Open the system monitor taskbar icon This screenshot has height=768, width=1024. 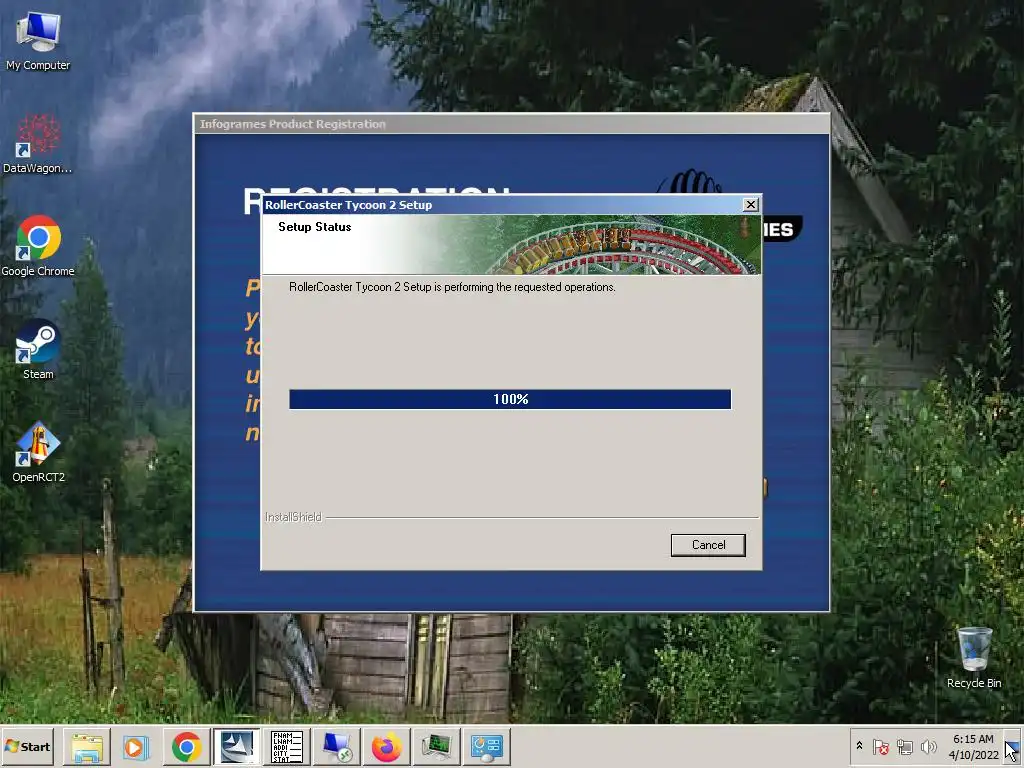436,747
